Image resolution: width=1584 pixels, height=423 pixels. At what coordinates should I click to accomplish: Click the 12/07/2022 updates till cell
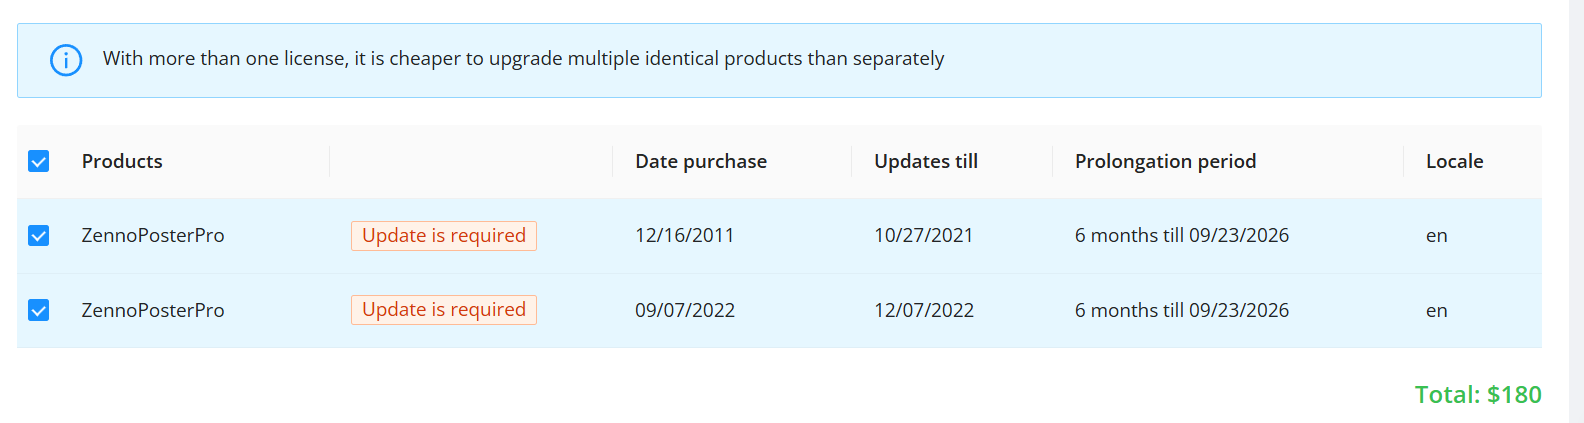click(x=924, y=310)
